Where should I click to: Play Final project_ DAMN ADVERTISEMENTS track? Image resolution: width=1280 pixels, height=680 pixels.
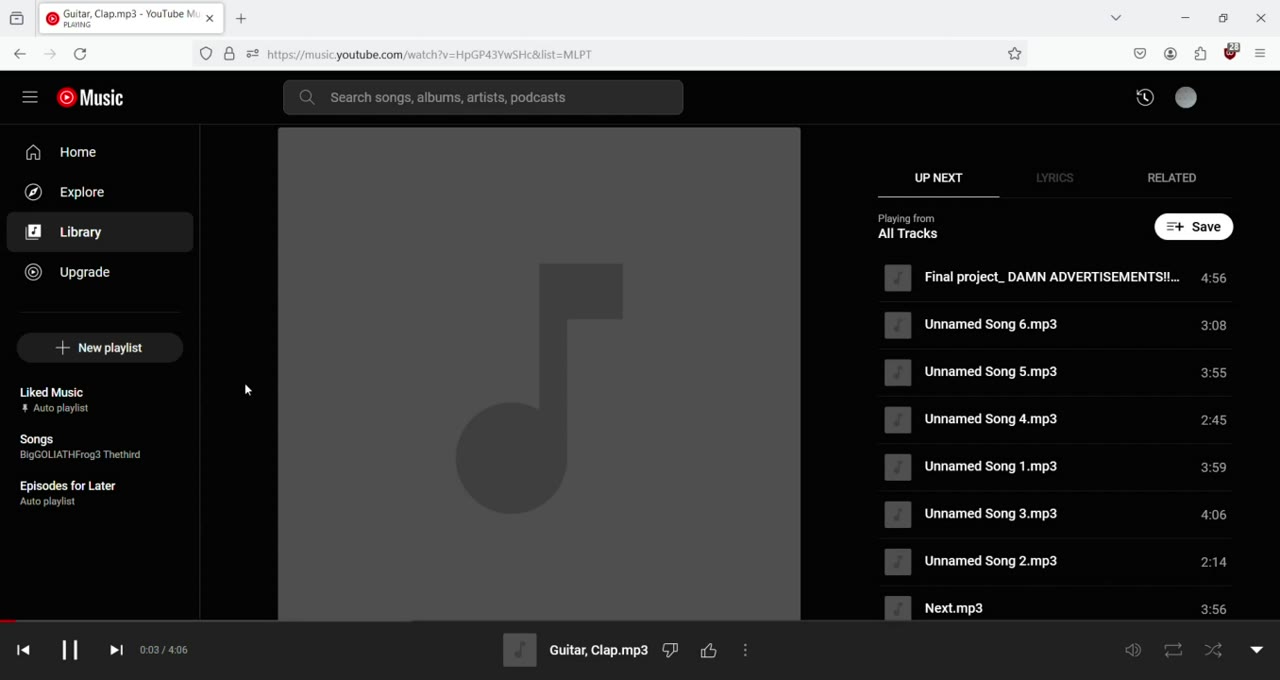1055,278
